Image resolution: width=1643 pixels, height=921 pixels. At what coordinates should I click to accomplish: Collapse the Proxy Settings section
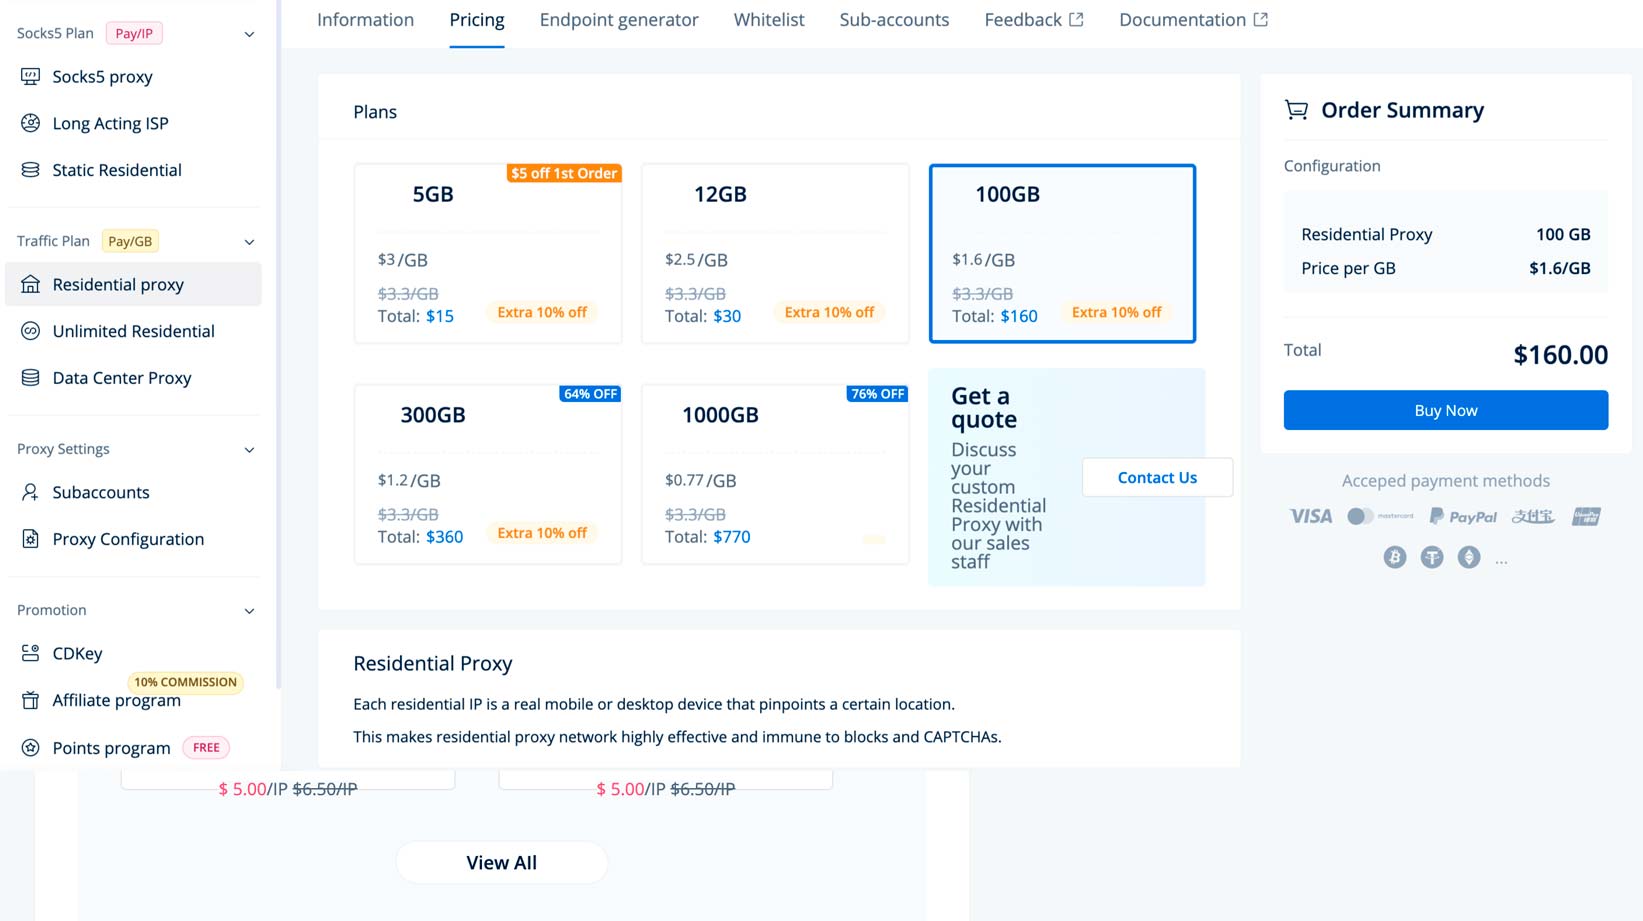click(249, 450)
